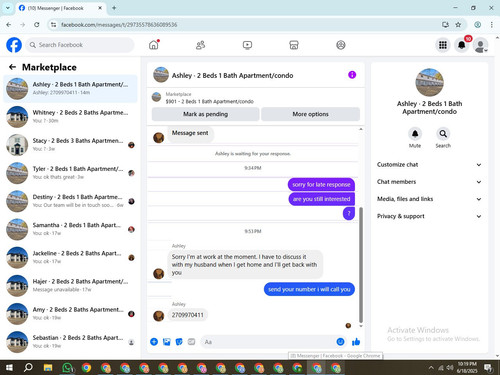
Task: Open Samantha 2 Beds 1 Bath chat
Action: click(70, 229)
